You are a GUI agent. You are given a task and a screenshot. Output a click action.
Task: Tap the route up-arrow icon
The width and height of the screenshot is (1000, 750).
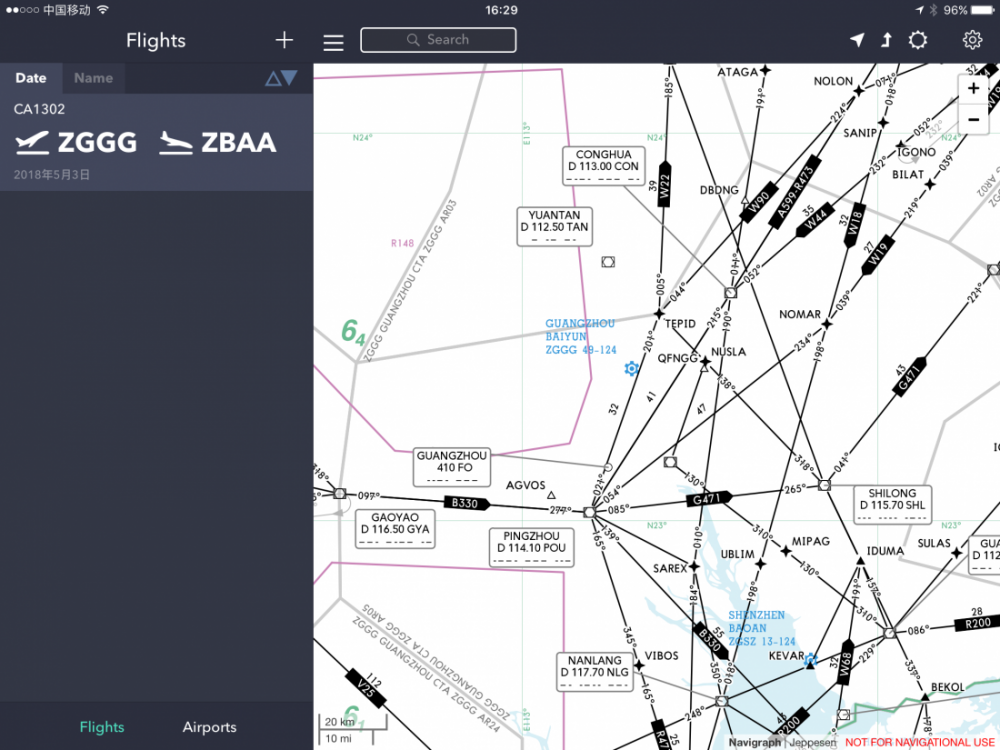(x=886, y=40)
